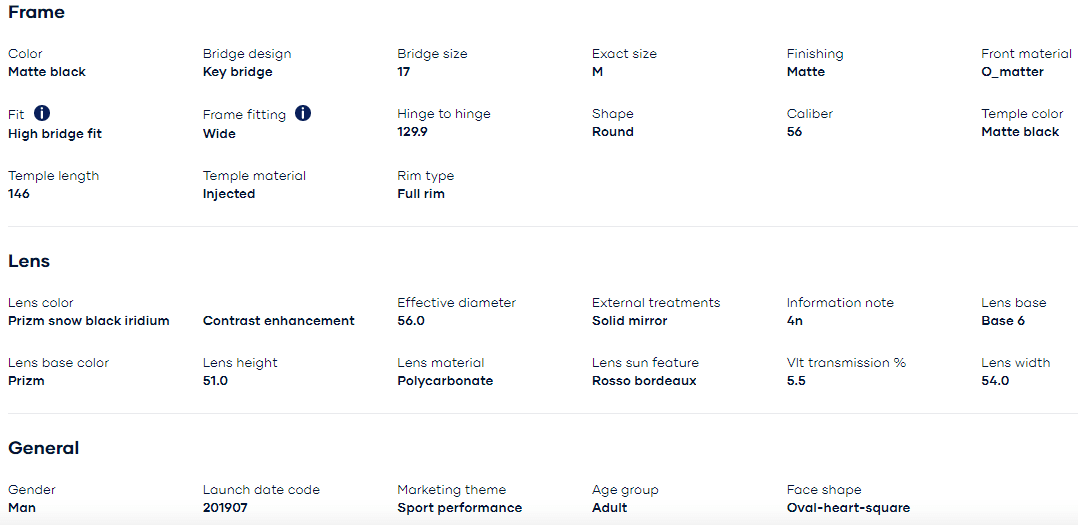Image resolution: width=1078 pixels, height=525 pixels.
Task: Click the Vlt transmission 5.5 value
Action: click(x=796, y=381)
